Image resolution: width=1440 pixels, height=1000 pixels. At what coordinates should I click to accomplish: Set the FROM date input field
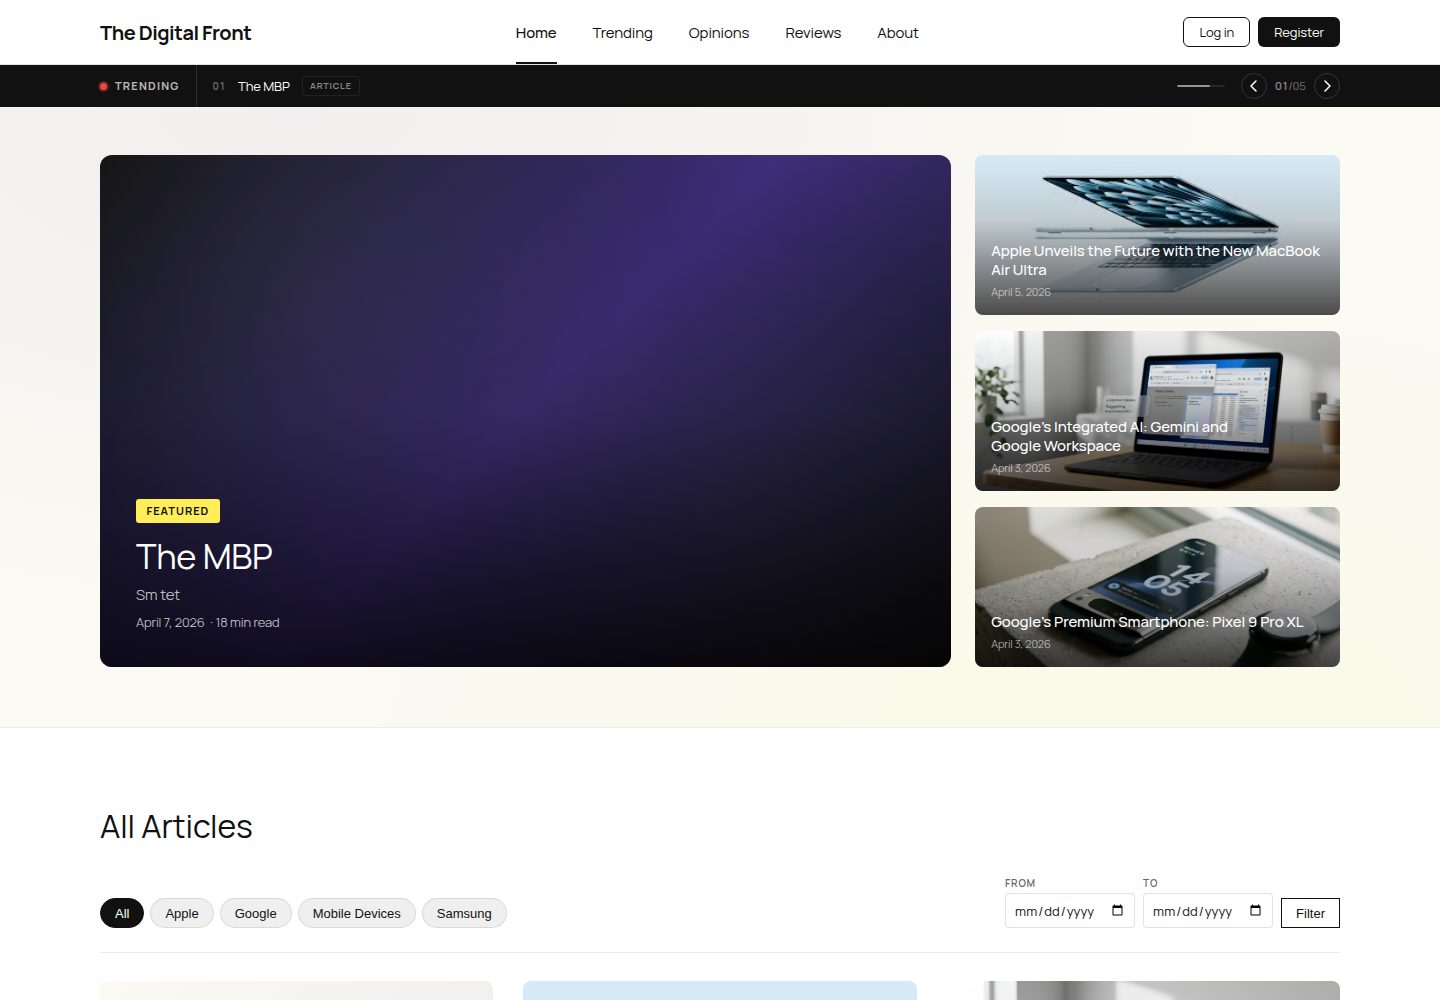point(1070,911)
